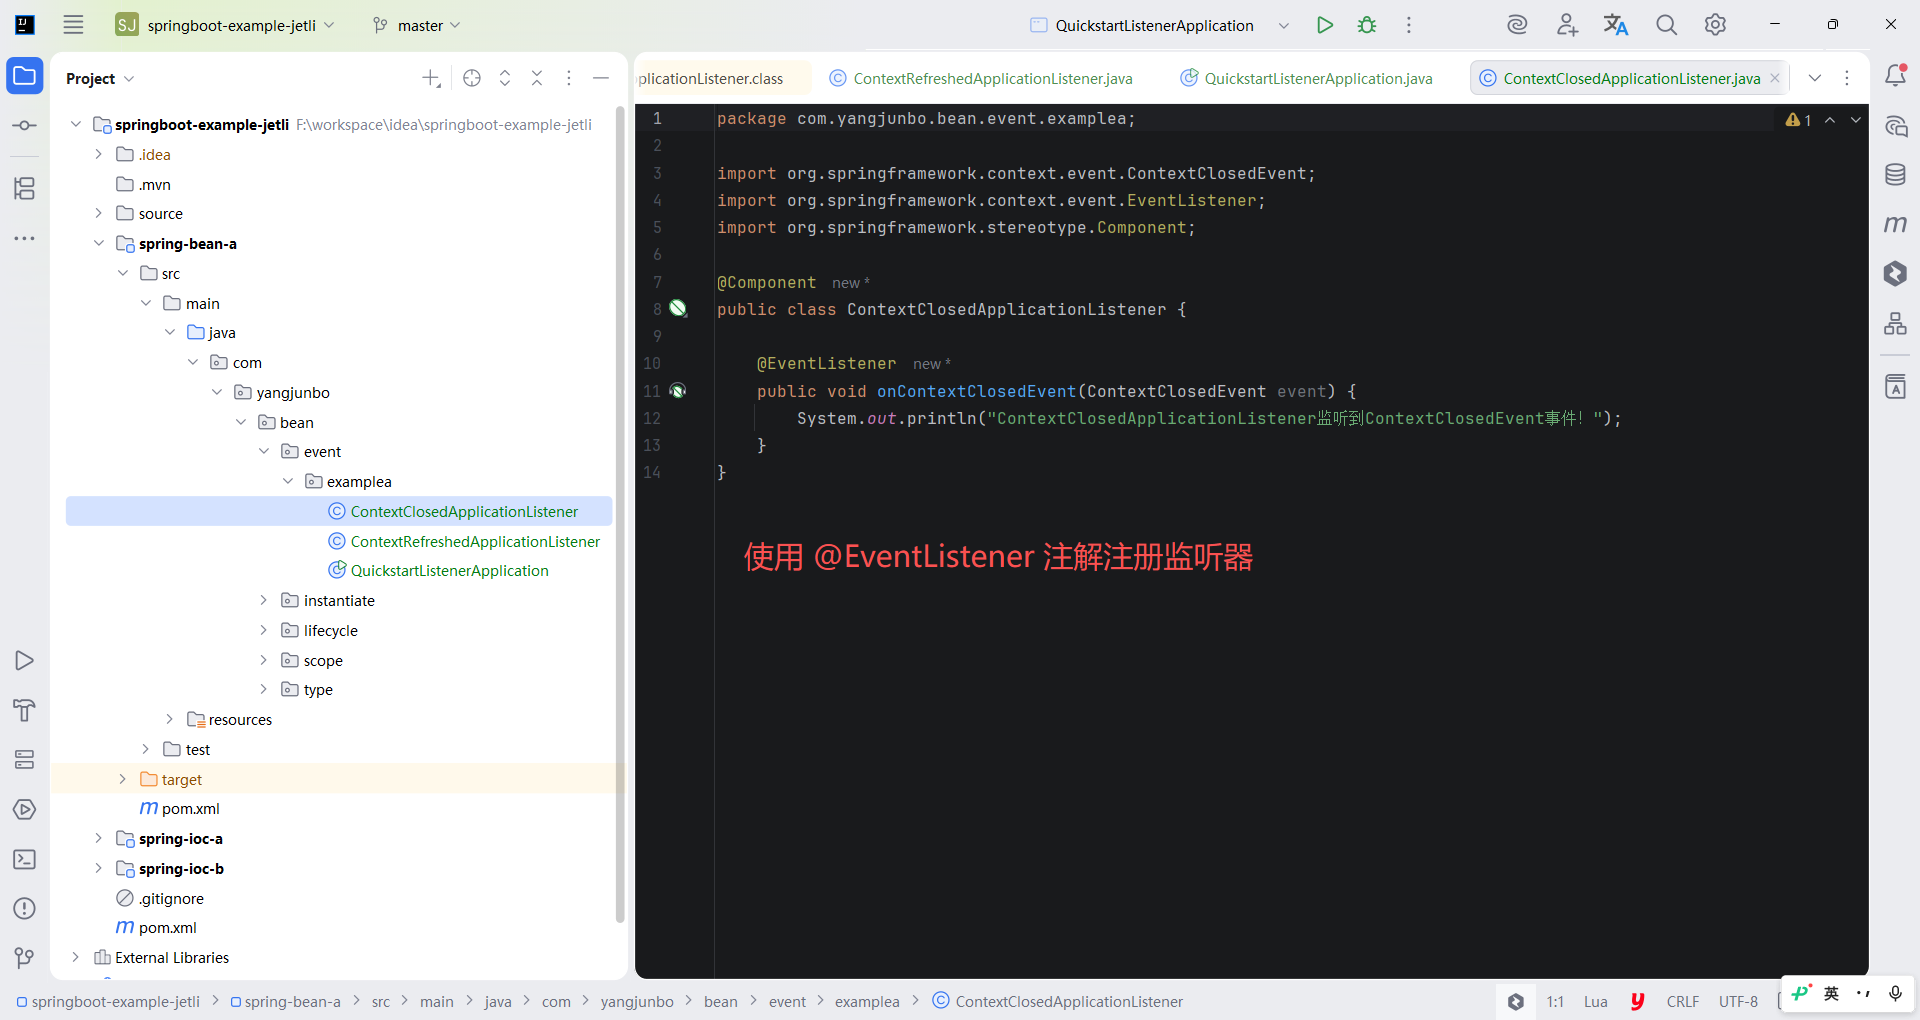1920x1020 pixels.
Task: Open the Maven tool window
Action: point(1895,224)
